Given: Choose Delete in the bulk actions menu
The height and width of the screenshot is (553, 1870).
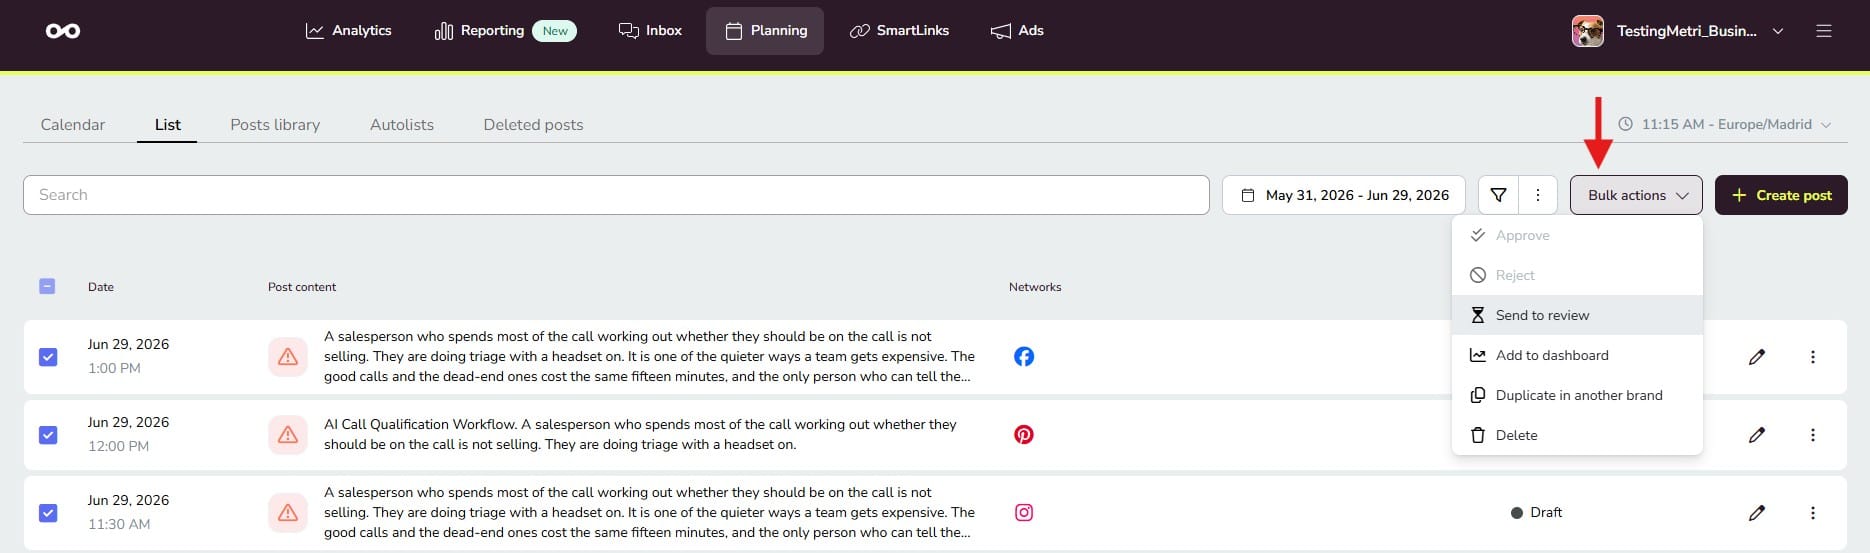Looking at the screenshot, I should click(1577, 435).
